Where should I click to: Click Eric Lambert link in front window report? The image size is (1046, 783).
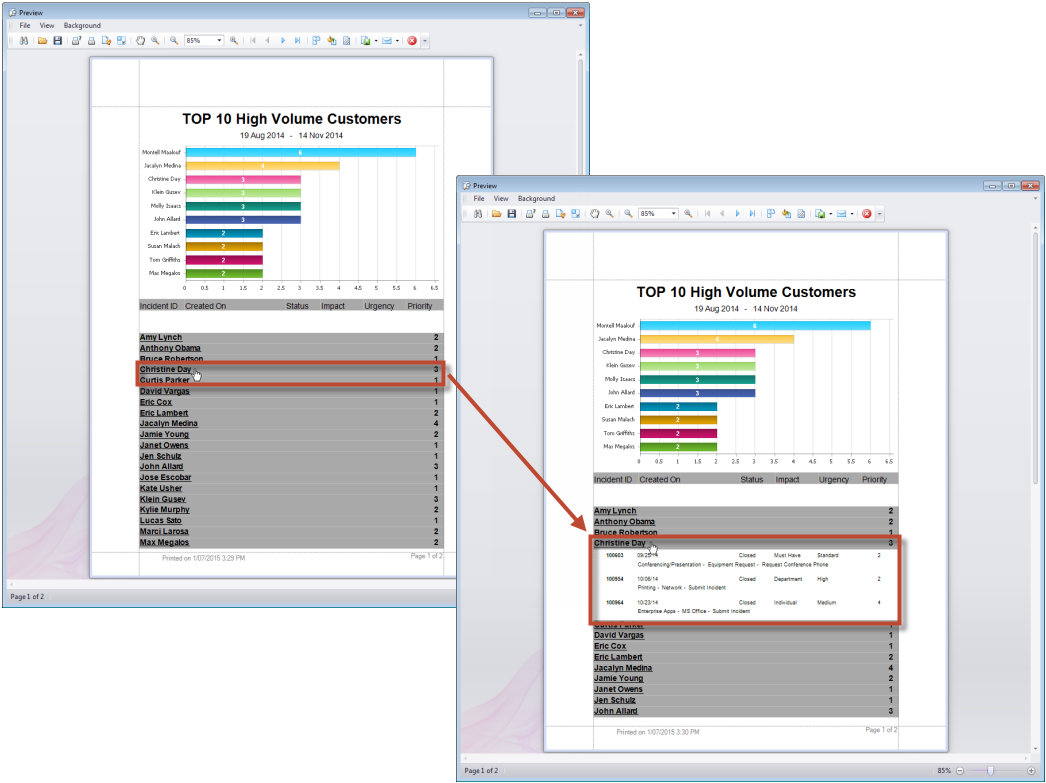point(618,657)
